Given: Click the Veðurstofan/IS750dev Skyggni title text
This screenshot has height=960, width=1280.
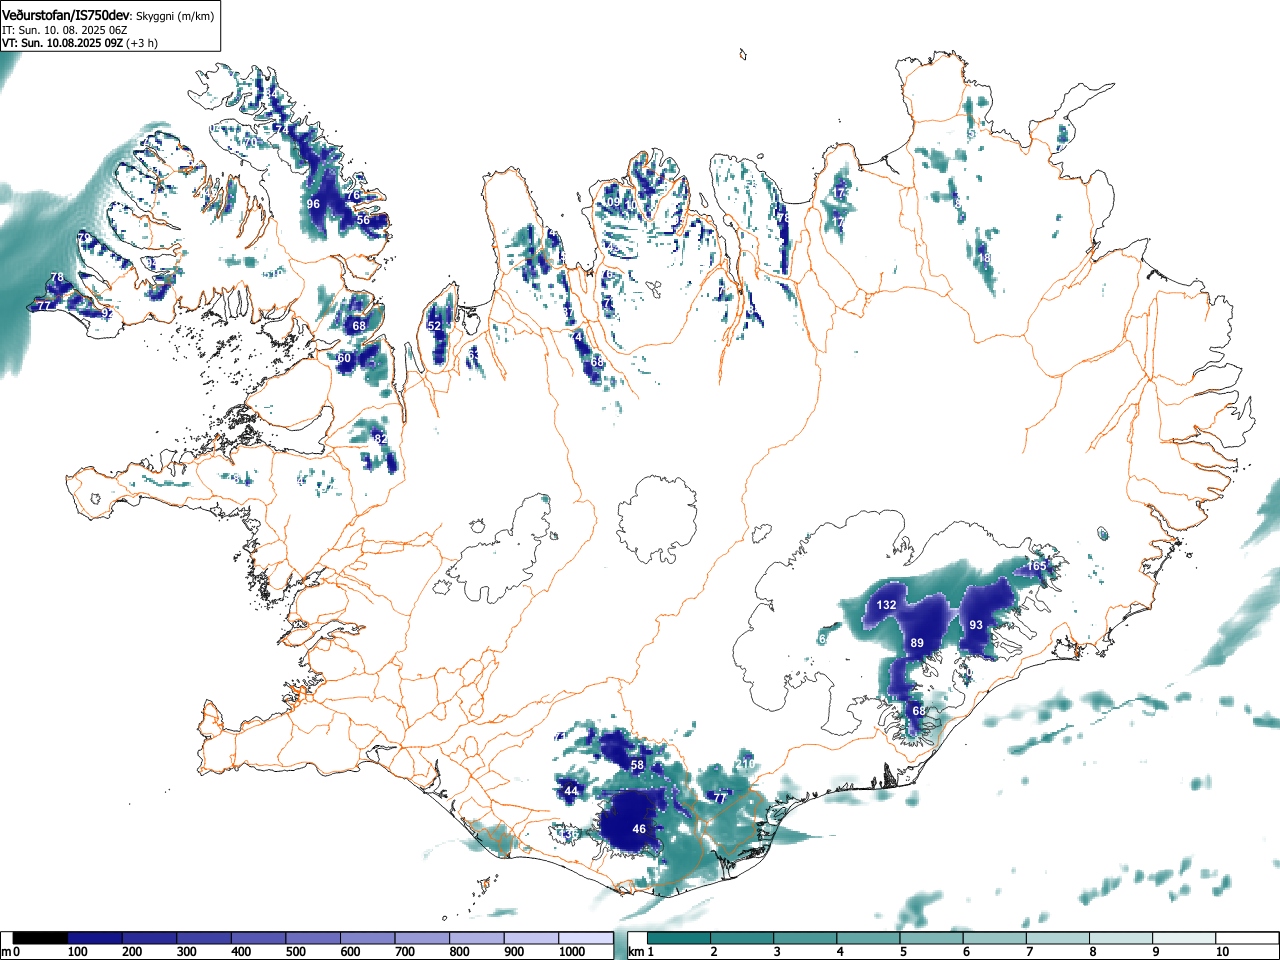Looking at the screenshot, I should tap(107, 15).
